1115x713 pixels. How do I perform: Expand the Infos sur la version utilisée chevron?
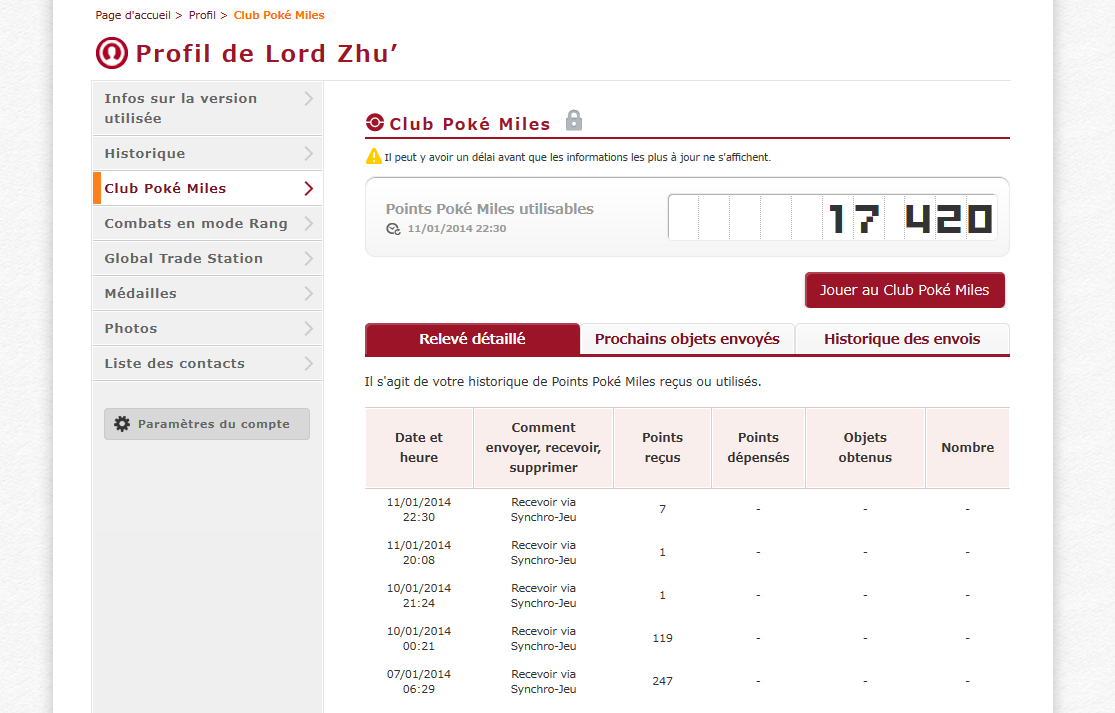click(309, 99)
